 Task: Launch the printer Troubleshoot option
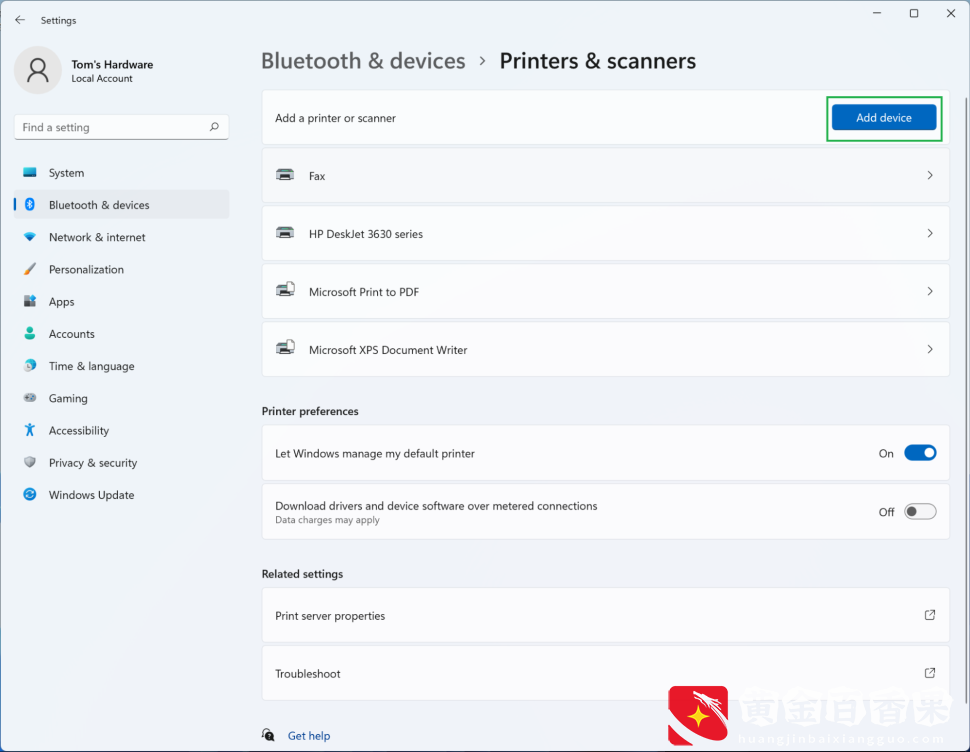click(x=605, y=673)
